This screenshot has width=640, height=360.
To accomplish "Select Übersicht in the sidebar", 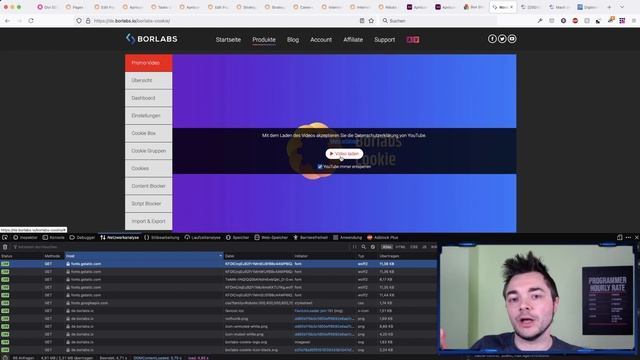I will click(149, 80).
